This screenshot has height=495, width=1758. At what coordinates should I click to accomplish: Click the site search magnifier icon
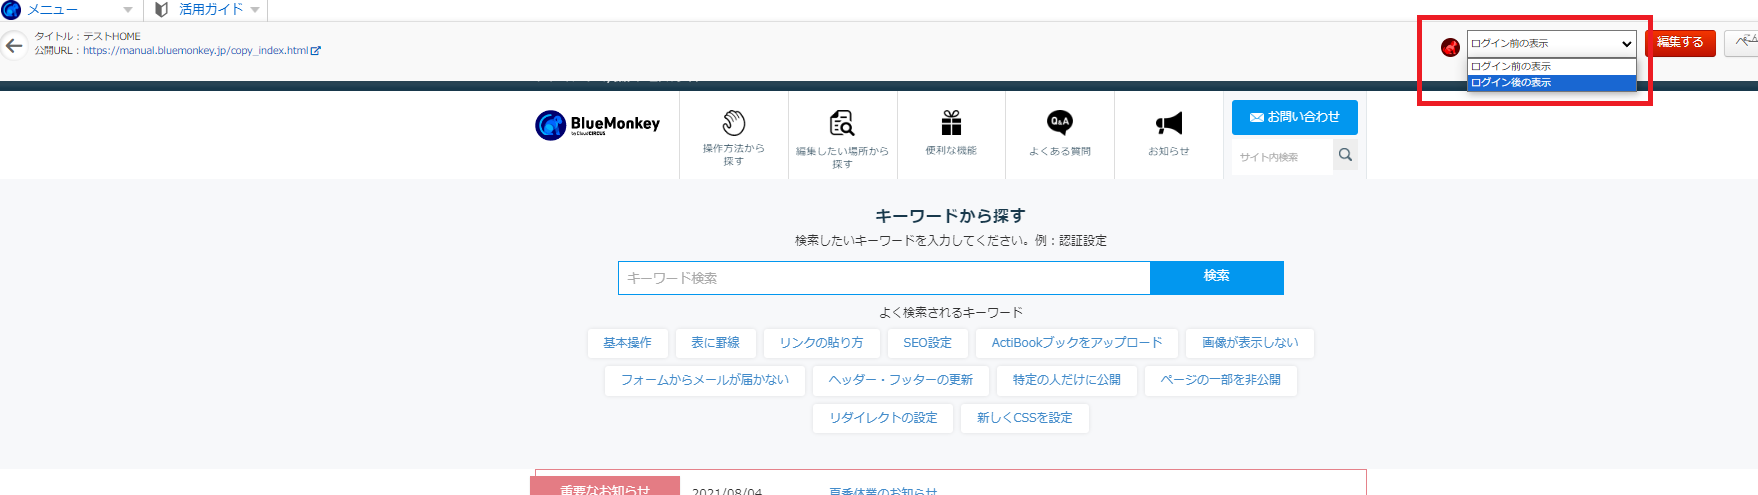[1345, 155]
